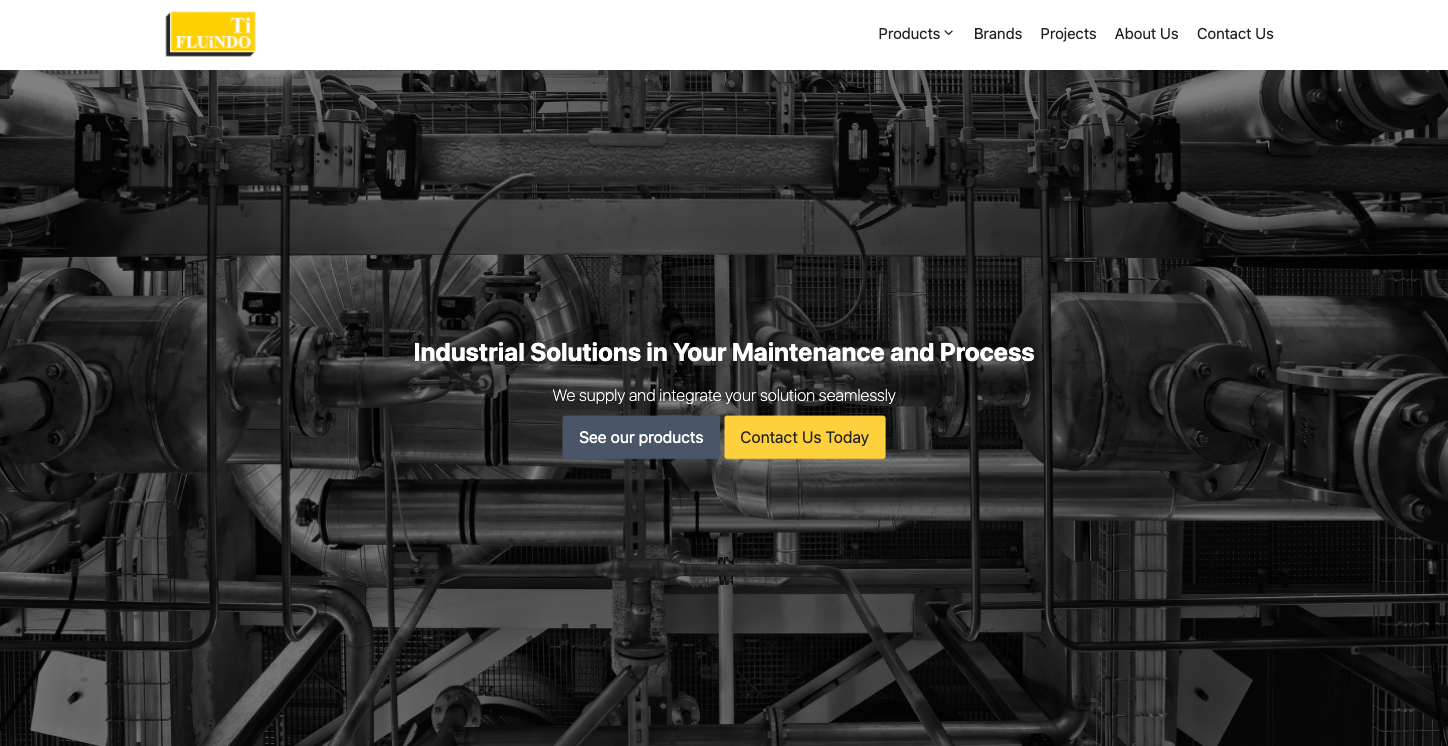The image size is (1448, 746).
Task: Click the hero heading Industrial Solutions text
Action: click(x=724, y=352)
